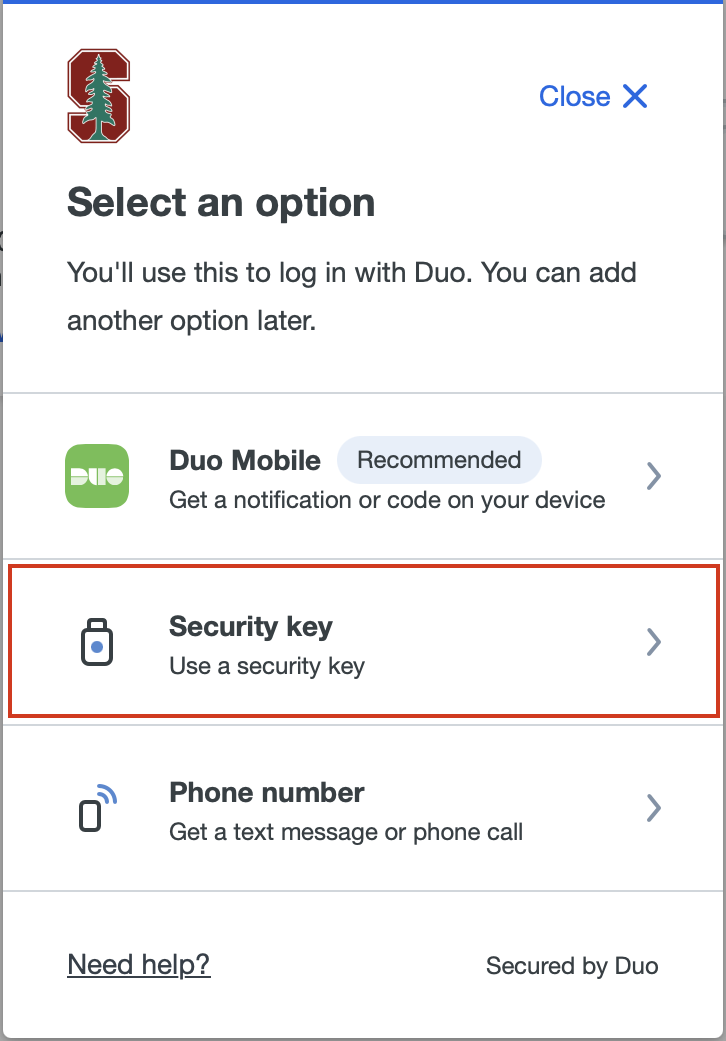Click the green Duo Mobile app icon
This screenshot has height=1041, width=726.
coord(97,475)
